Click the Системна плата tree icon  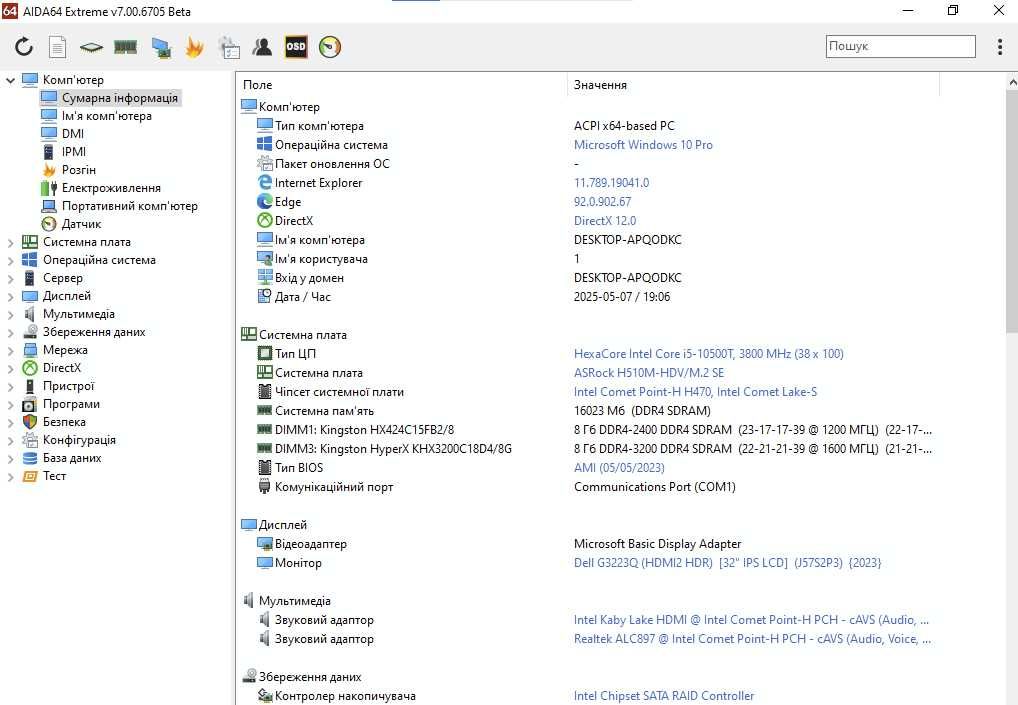pyautogui.click(x=30, y=242)
